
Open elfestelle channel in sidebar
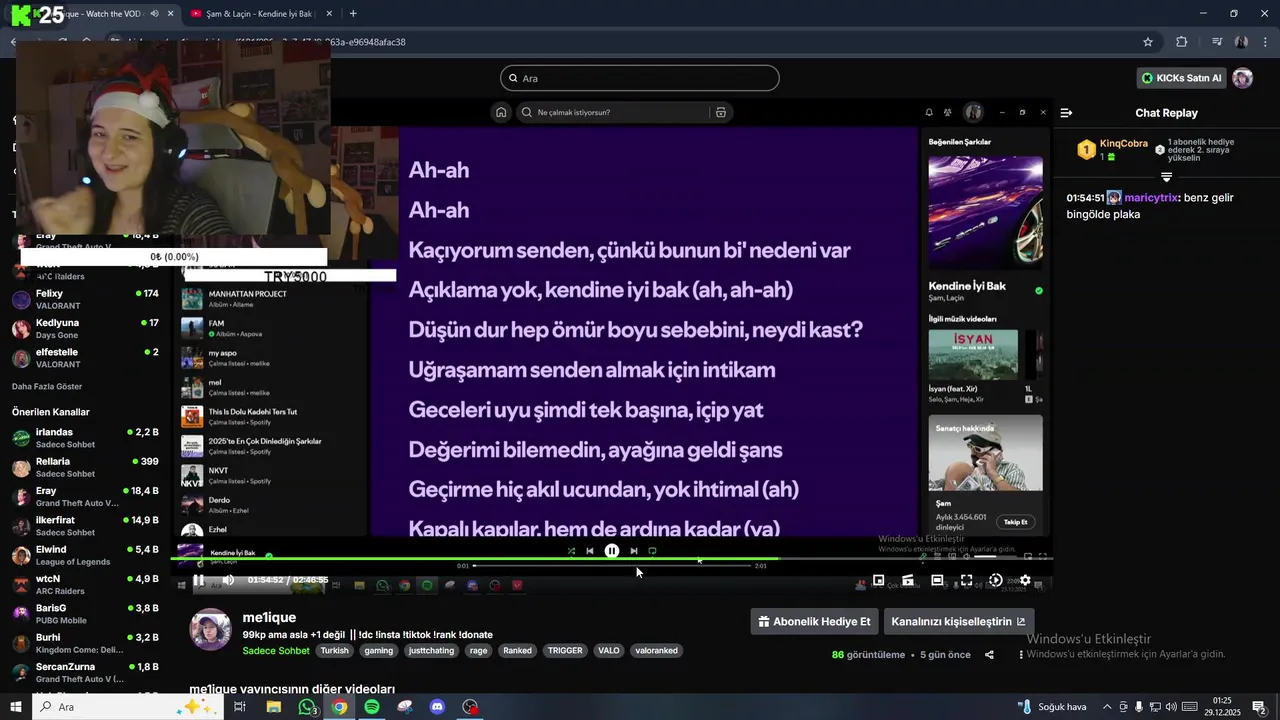(85, 358)
